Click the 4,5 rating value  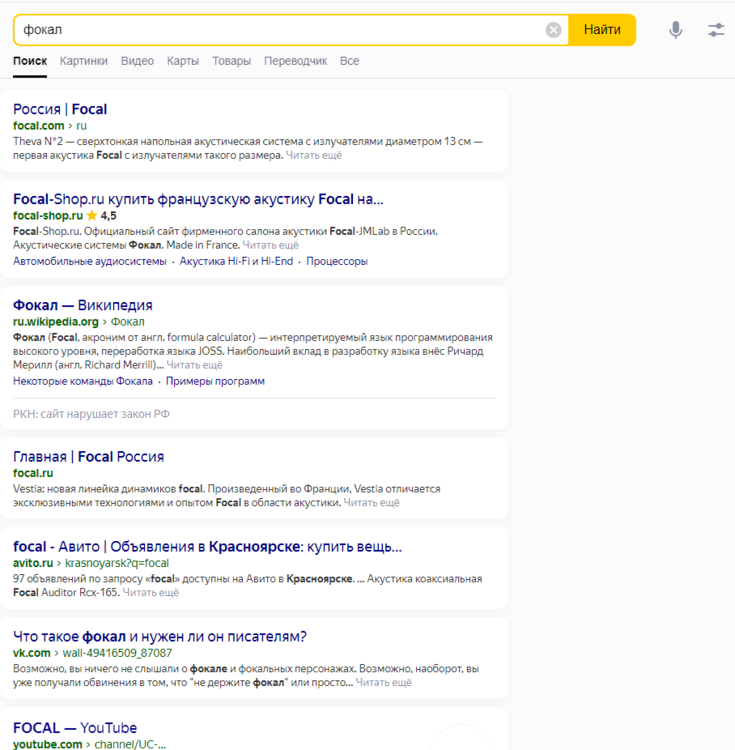(x=109, y=216)
